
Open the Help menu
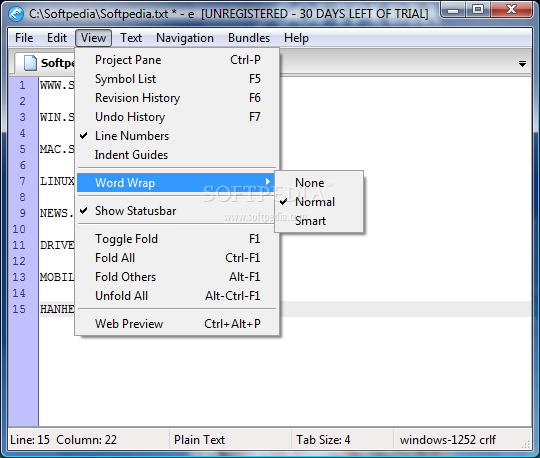(x=296, y=38)
